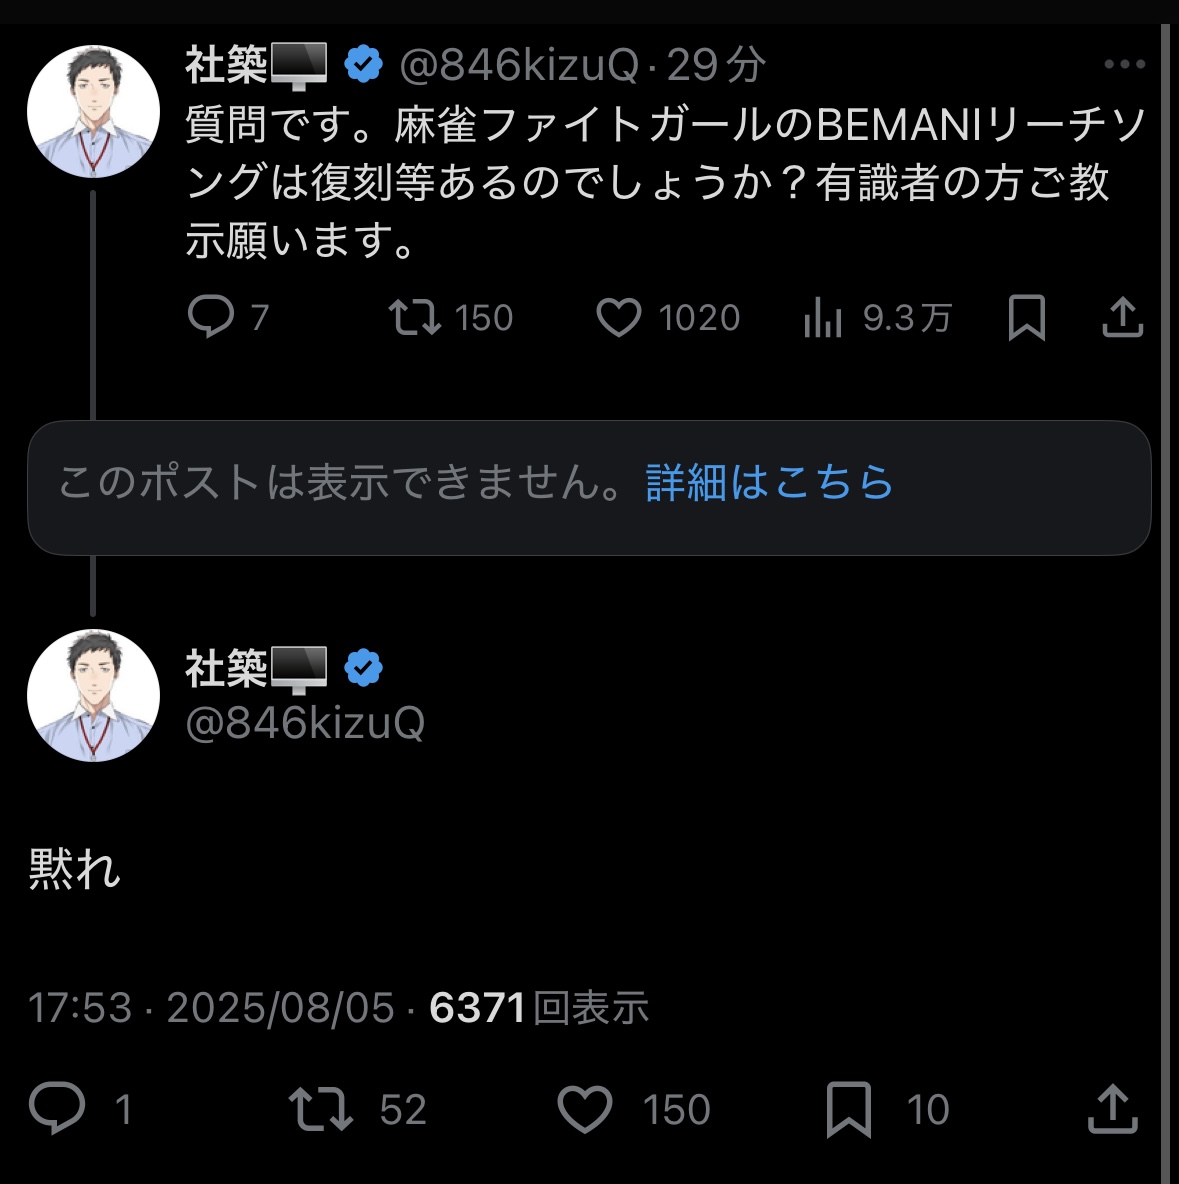Screen dimensions: 1179x1184
Task: Repost the top post with 150 reposts
Action: tap(415, 317)
